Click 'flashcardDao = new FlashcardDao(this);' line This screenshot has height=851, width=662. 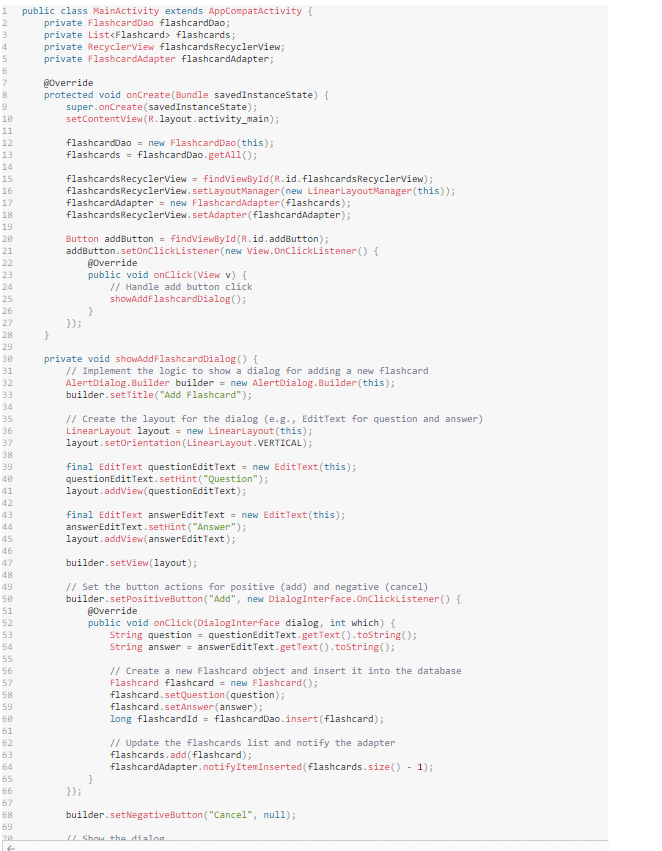(x=170, y=143)
